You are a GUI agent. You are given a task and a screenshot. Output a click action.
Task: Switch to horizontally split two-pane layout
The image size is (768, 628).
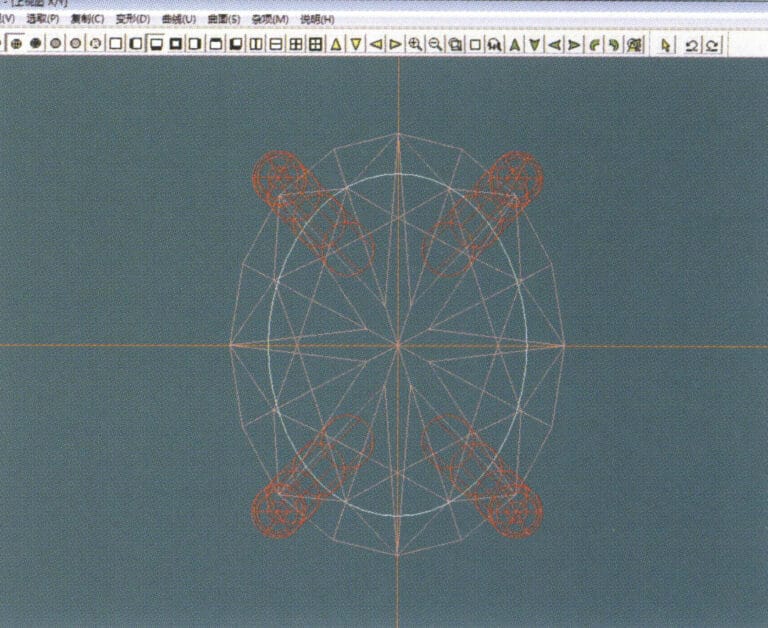click(x=276, y=44)
